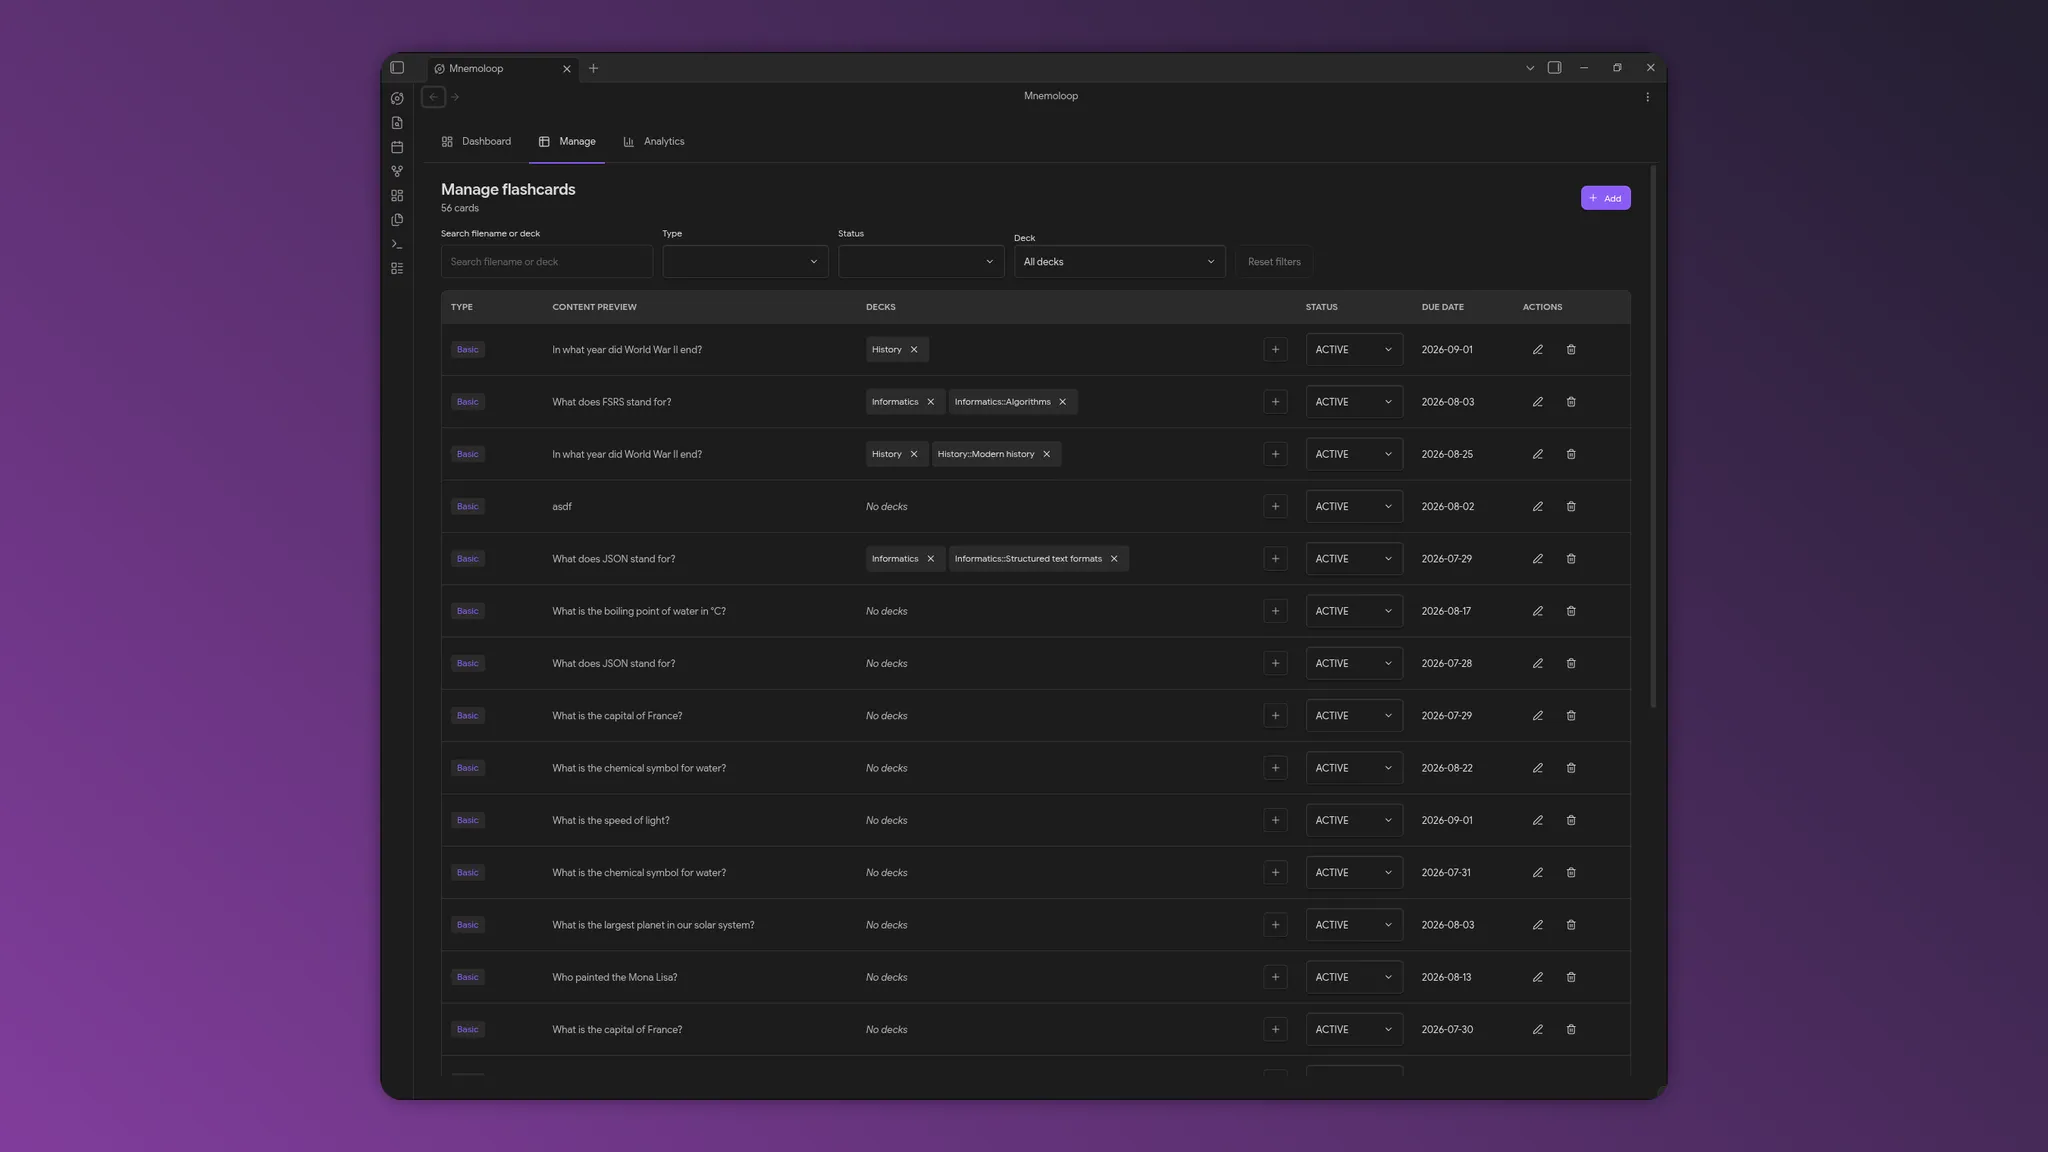Open the Type filter dropdown

[745, 262]
